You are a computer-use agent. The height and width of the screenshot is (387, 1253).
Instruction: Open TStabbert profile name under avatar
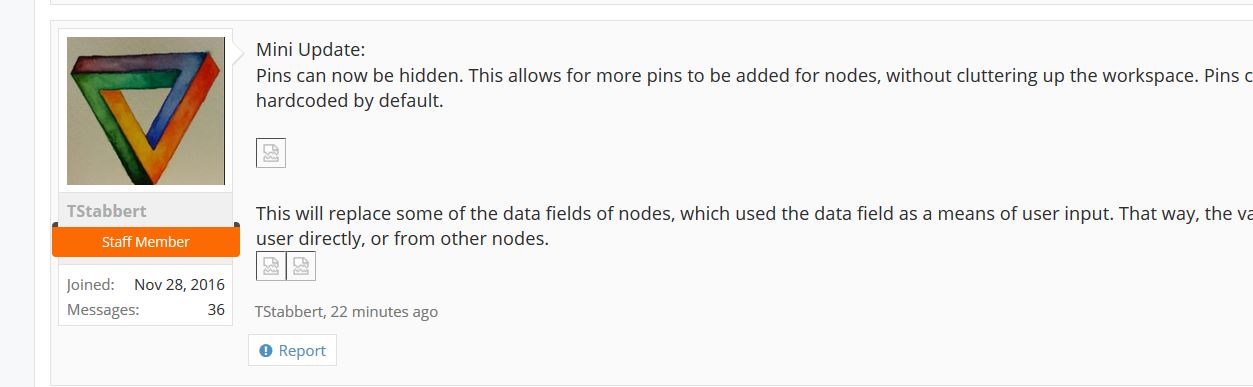coord(106,211)
